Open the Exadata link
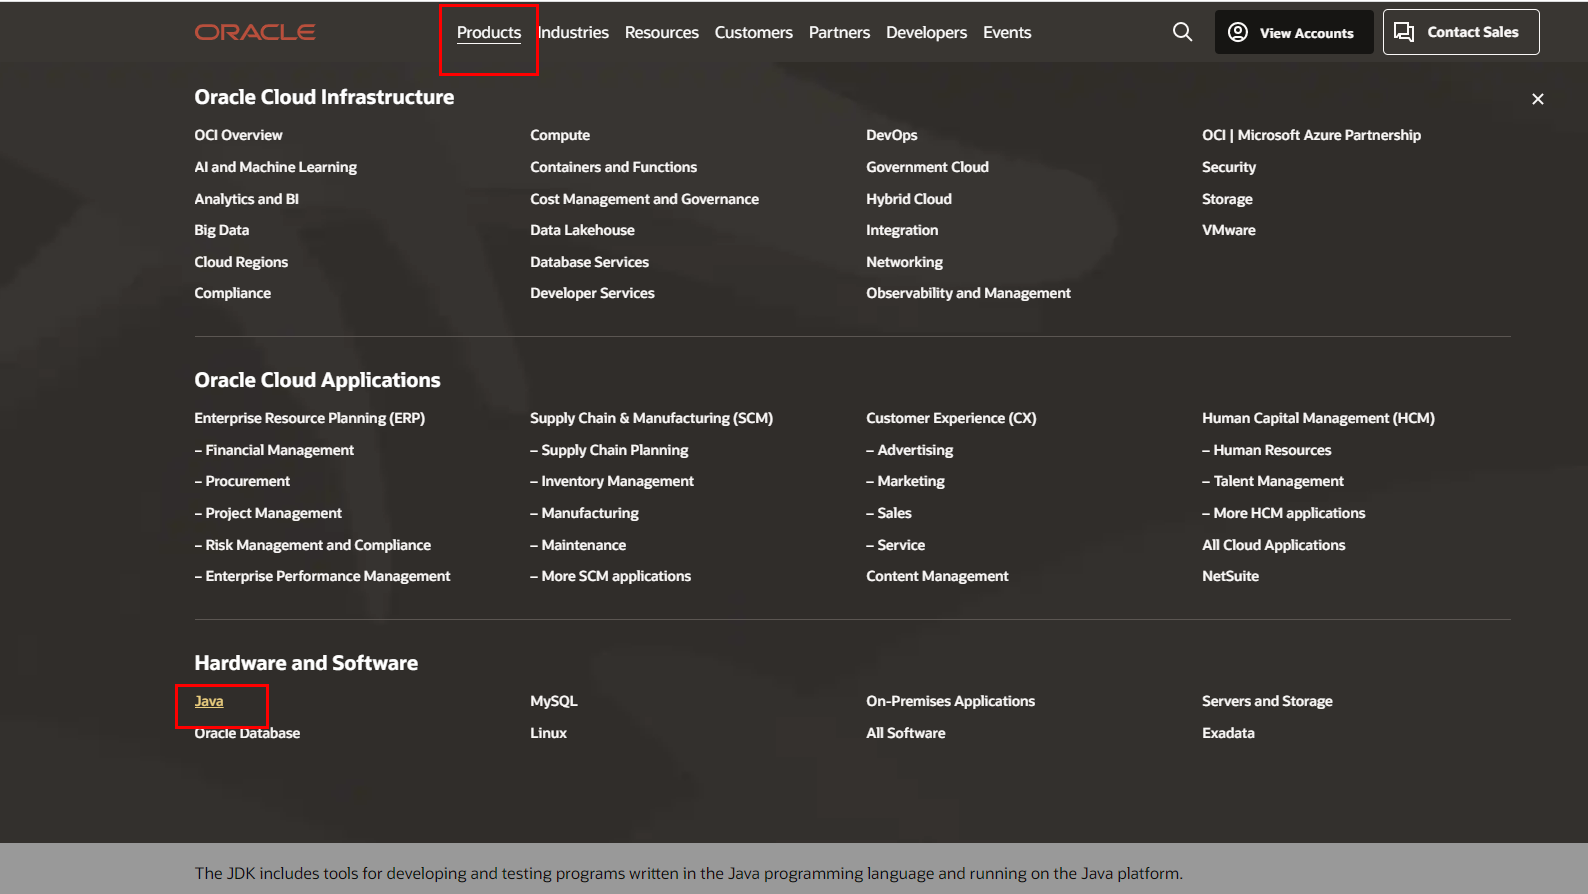The image size is (1588, 894). (x=1229, y=733)
